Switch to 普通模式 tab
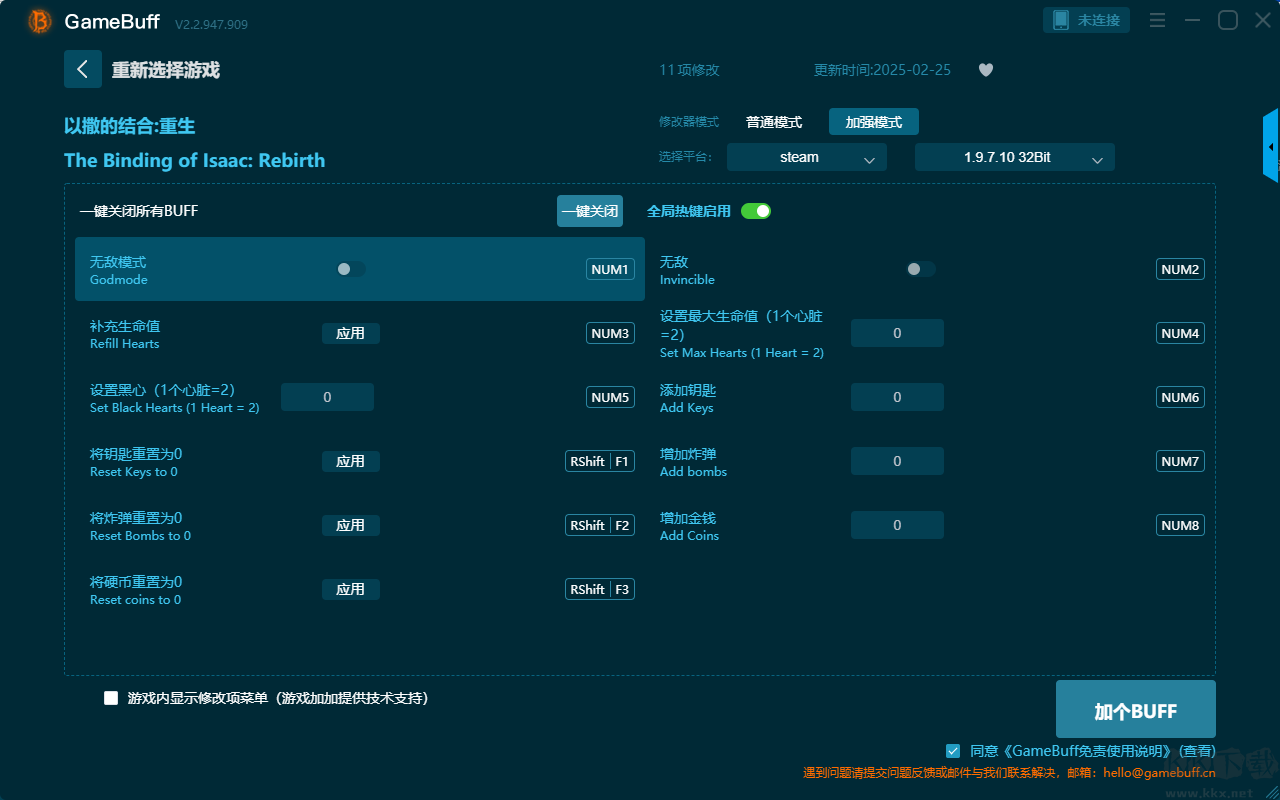 click(774, 122)
